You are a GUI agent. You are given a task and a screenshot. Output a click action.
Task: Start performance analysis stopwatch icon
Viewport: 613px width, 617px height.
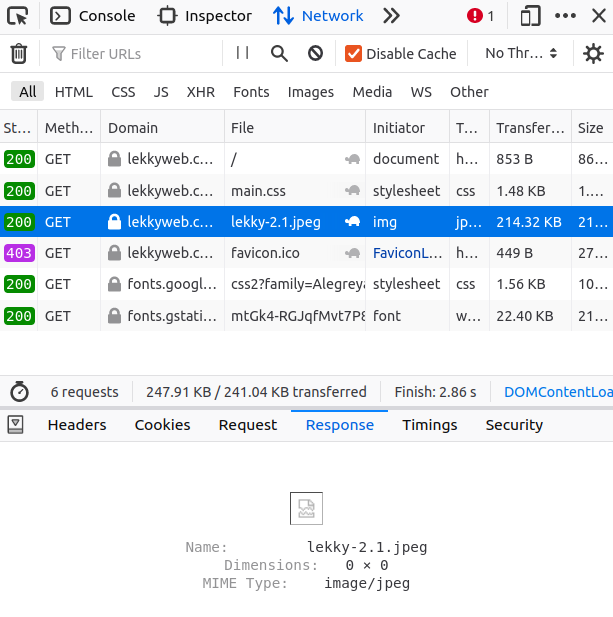(19, 392)
